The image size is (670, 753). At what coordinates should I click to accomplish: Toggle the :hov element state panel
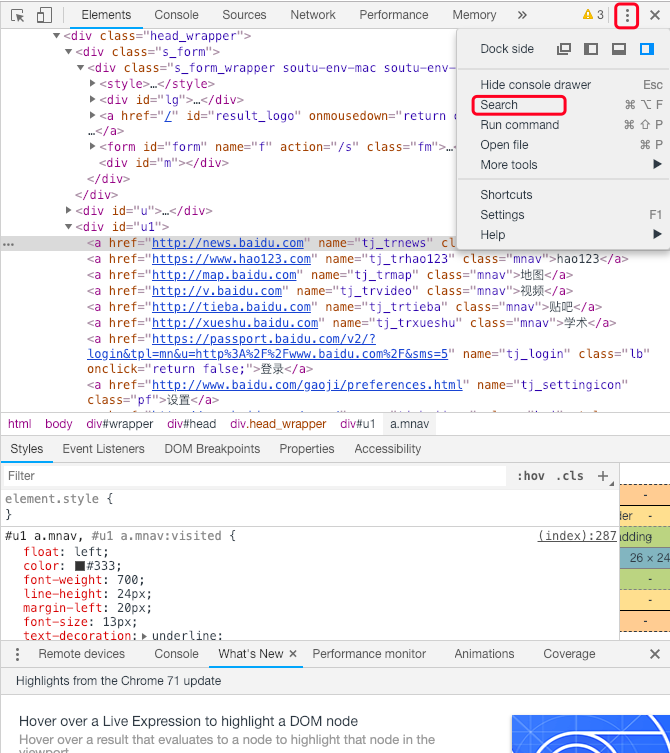point(530,476)
